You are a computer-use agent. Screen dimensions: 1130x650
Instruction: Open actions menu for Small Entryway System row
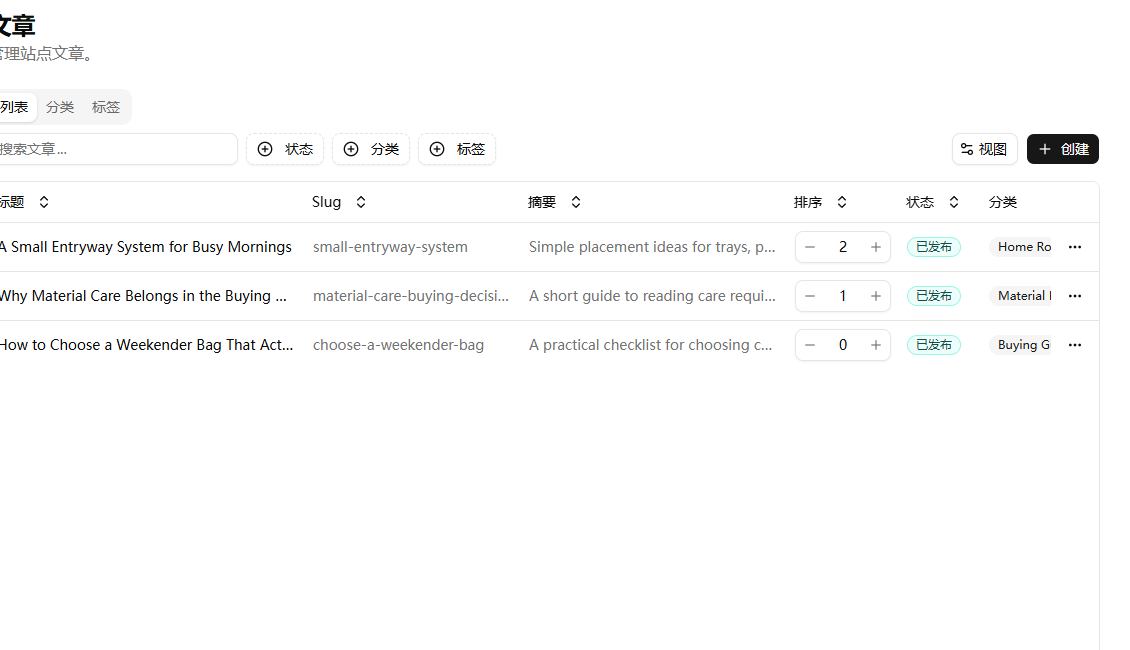(x=1075, y=247)
